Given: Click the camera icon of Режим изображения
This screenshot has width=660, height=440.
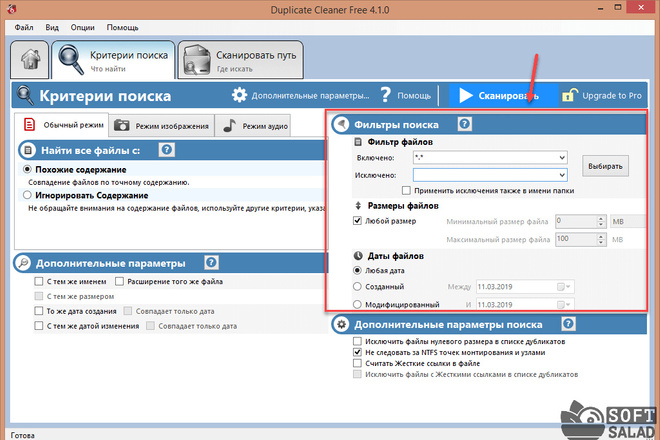Looking at the screenshot, I should 122,125.
